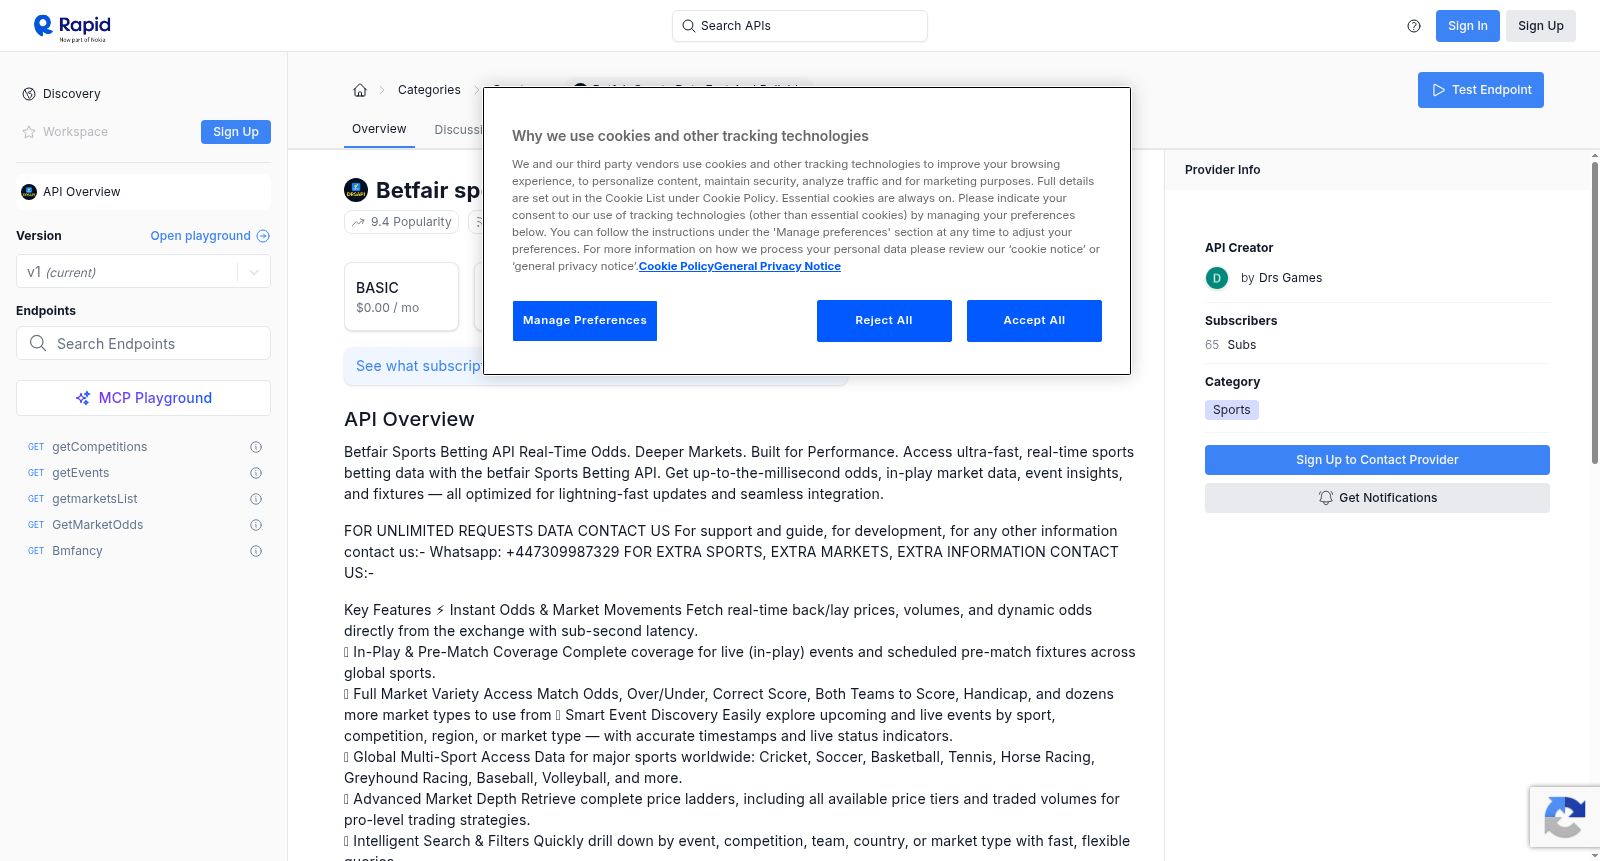Click the Rapid logo in the header
This screenshot has height=861, width=1600.
(x=72, y=27)
